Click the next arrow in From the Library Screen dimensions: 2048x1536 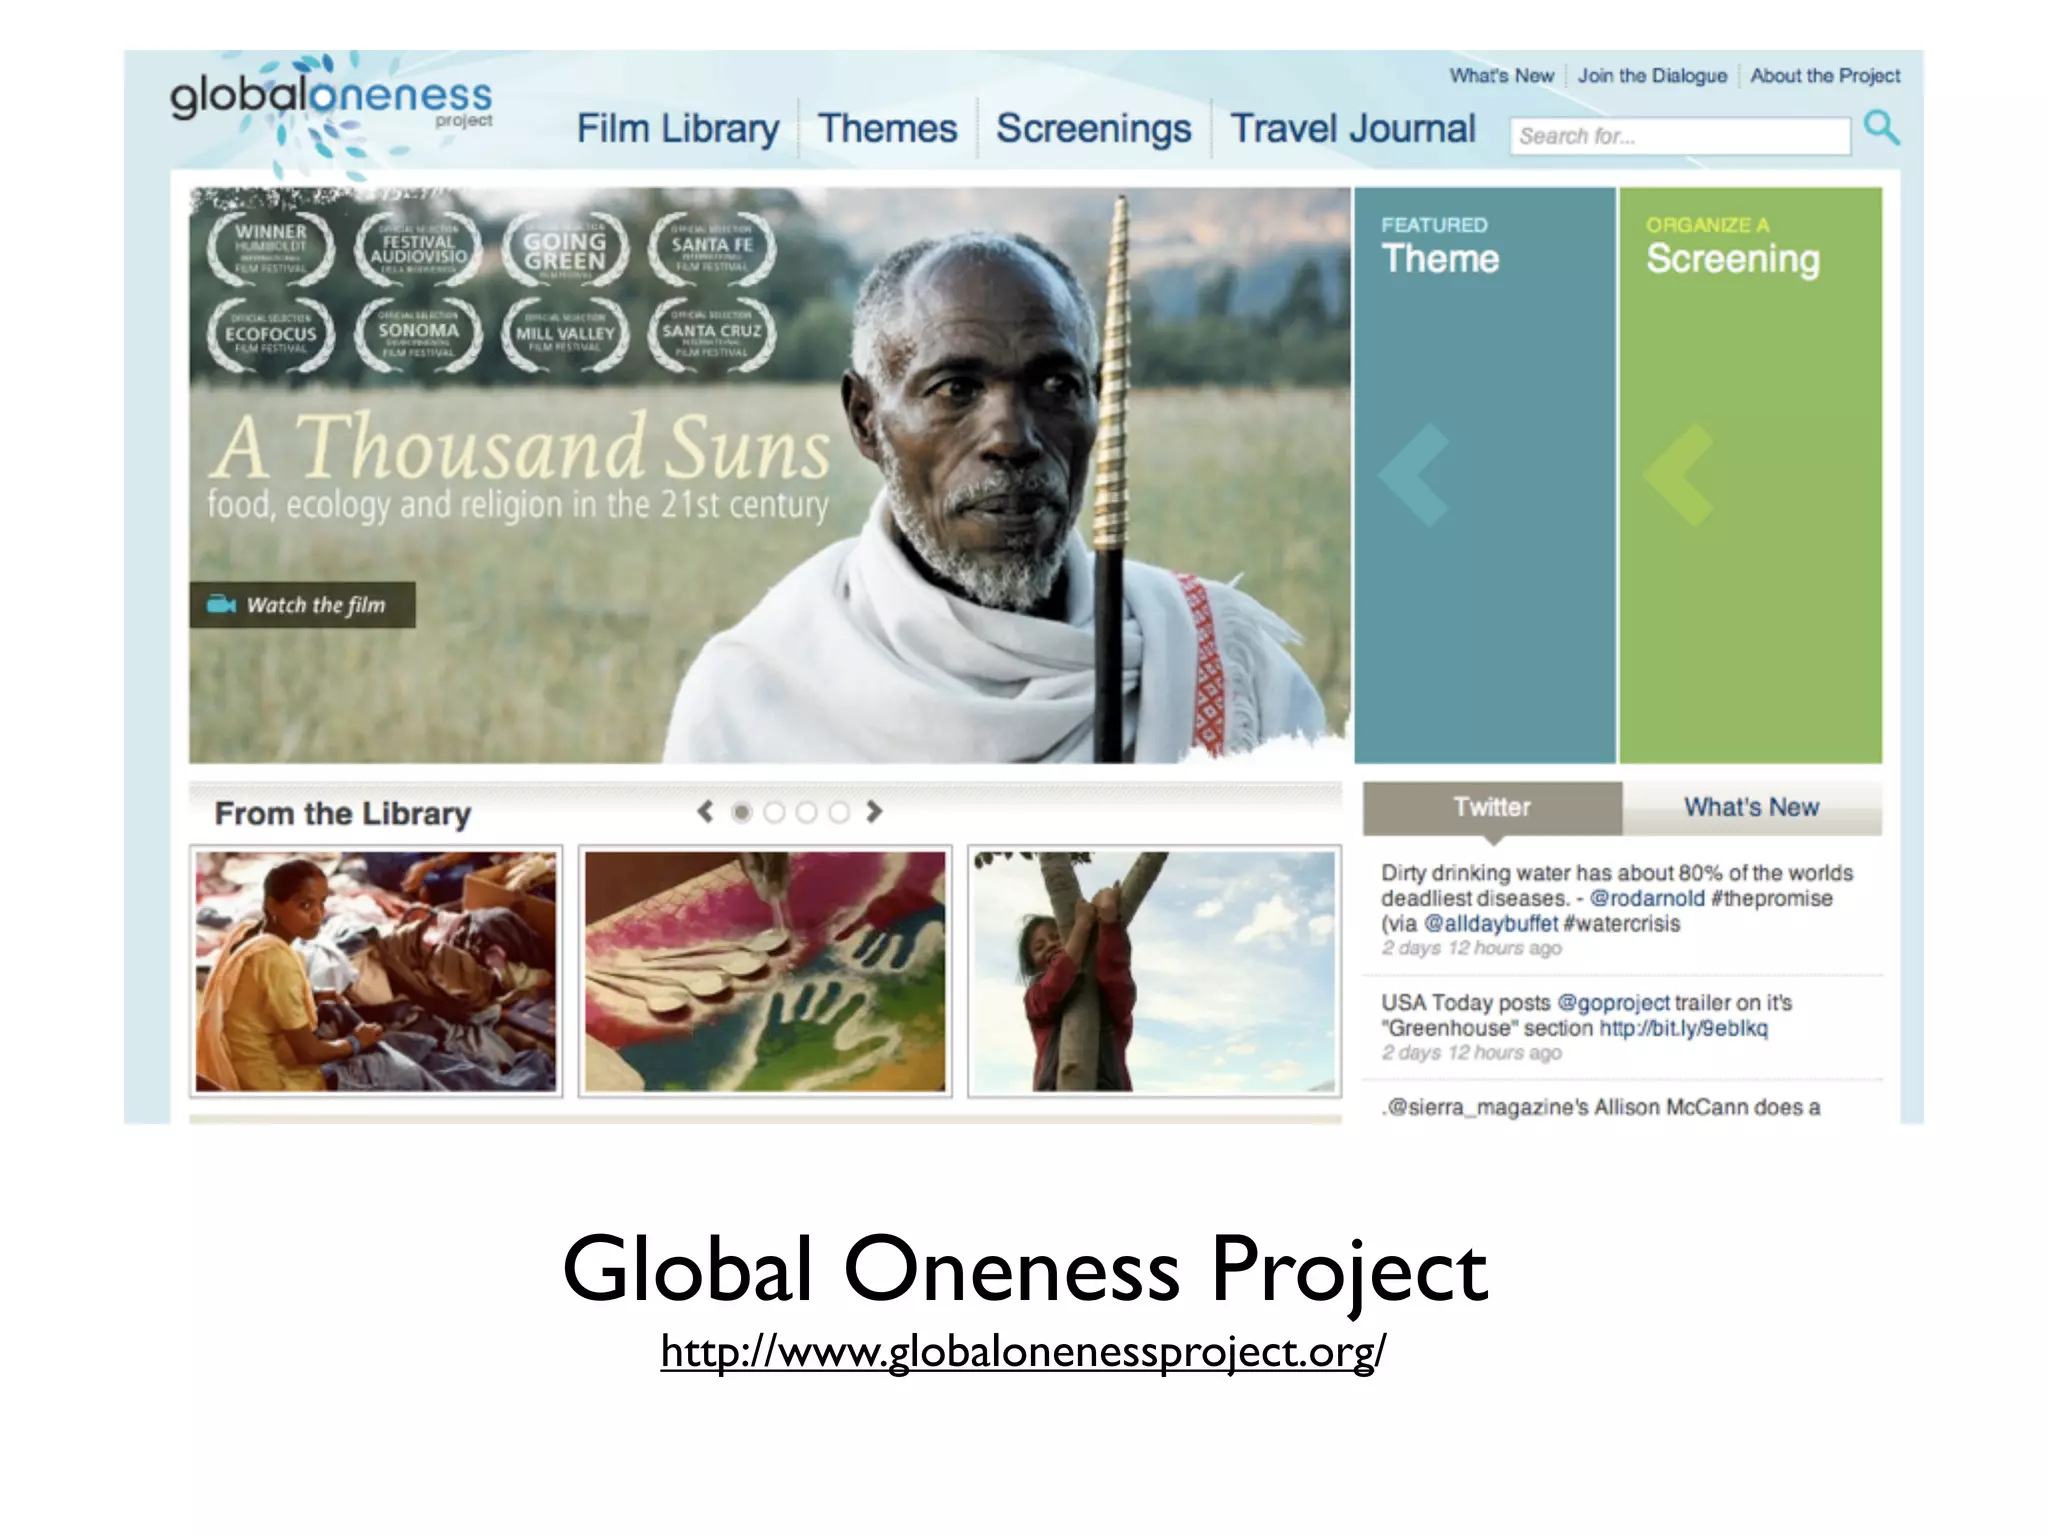pyautogui.click(x=874, y=811)
